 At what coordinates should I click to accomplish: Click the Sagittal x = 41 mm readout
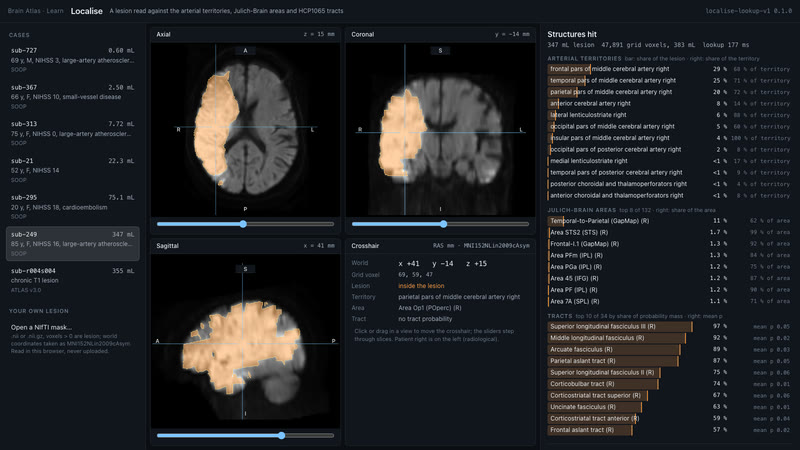pyautogui.click(x=319, y=246)
